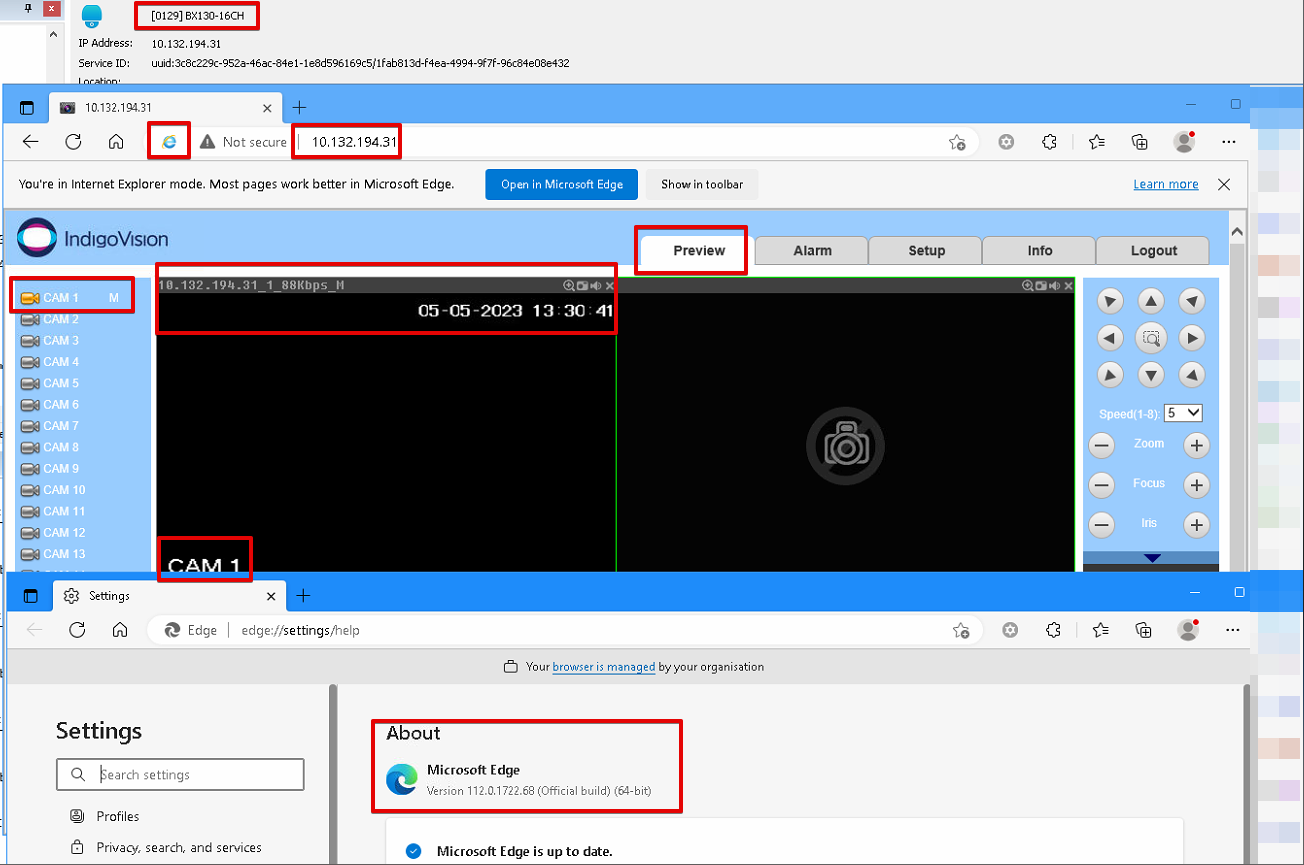Viewport: 1304px width, 865px height.
Task: Take snapshot of the 88Kbps_M stream pane
Action: tap(583, 286)
